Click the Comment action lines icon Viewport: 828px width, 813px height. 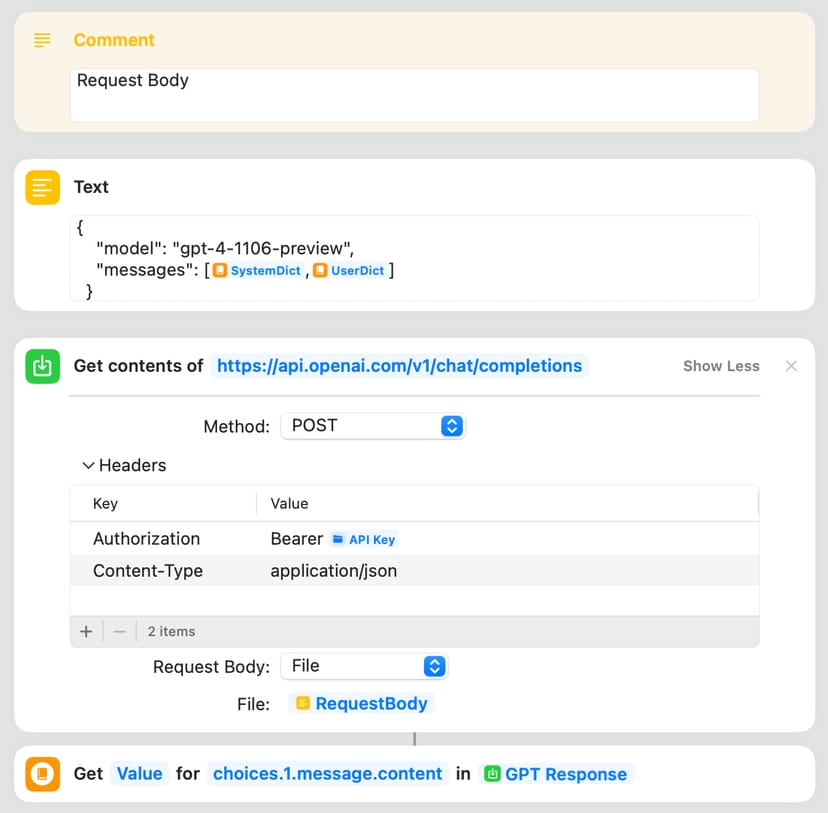coord(42,40)
